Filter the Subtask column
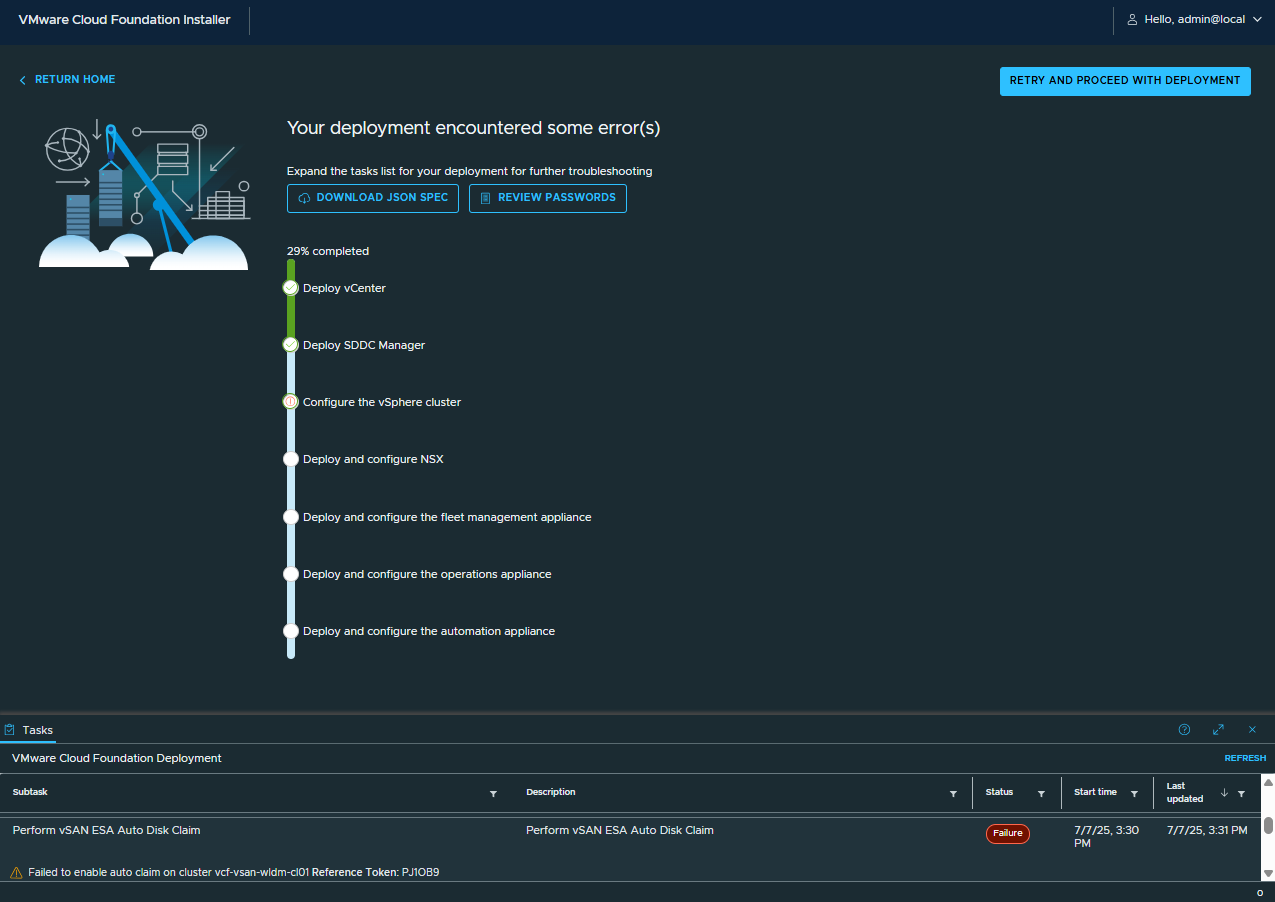Image resolution: width=1275 pixels, height=902 pixels. point(493,793)
